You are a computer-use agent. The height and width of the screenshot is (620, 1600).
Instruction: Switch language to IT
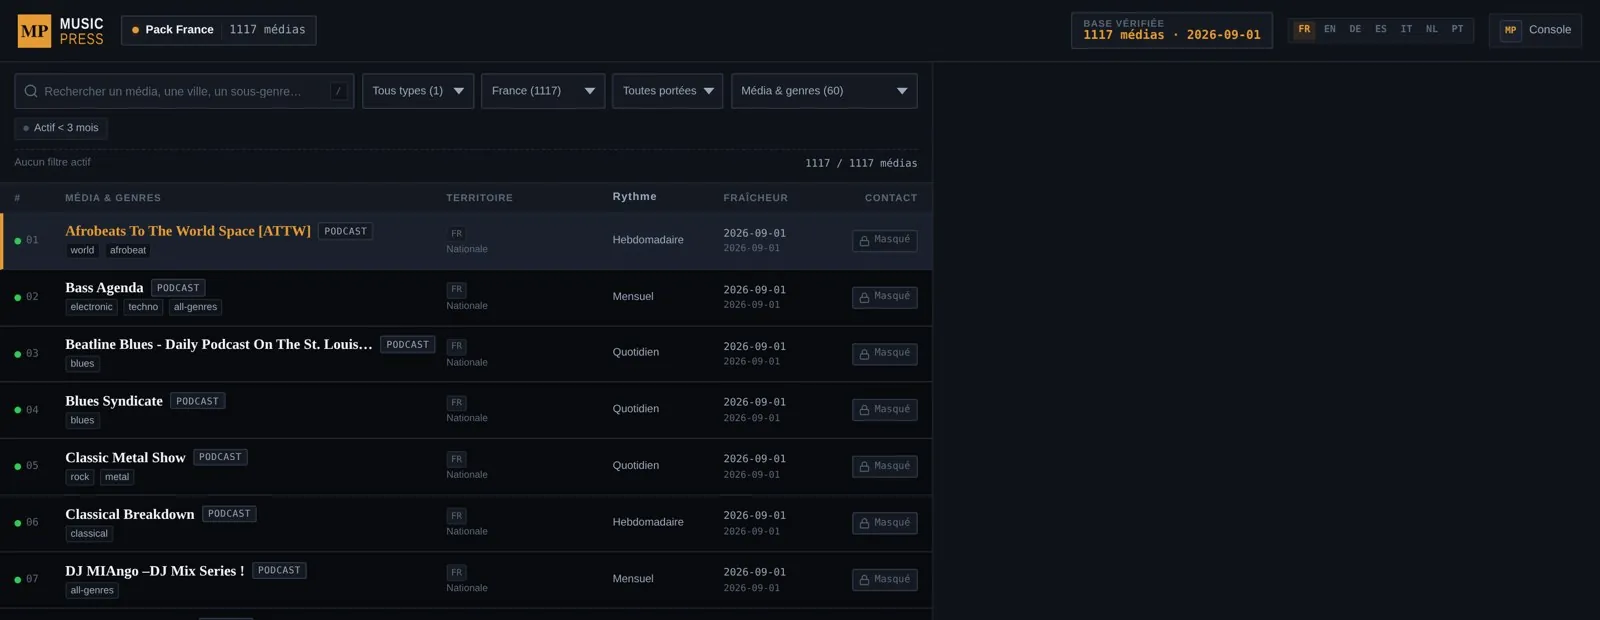pos(1407,30)
